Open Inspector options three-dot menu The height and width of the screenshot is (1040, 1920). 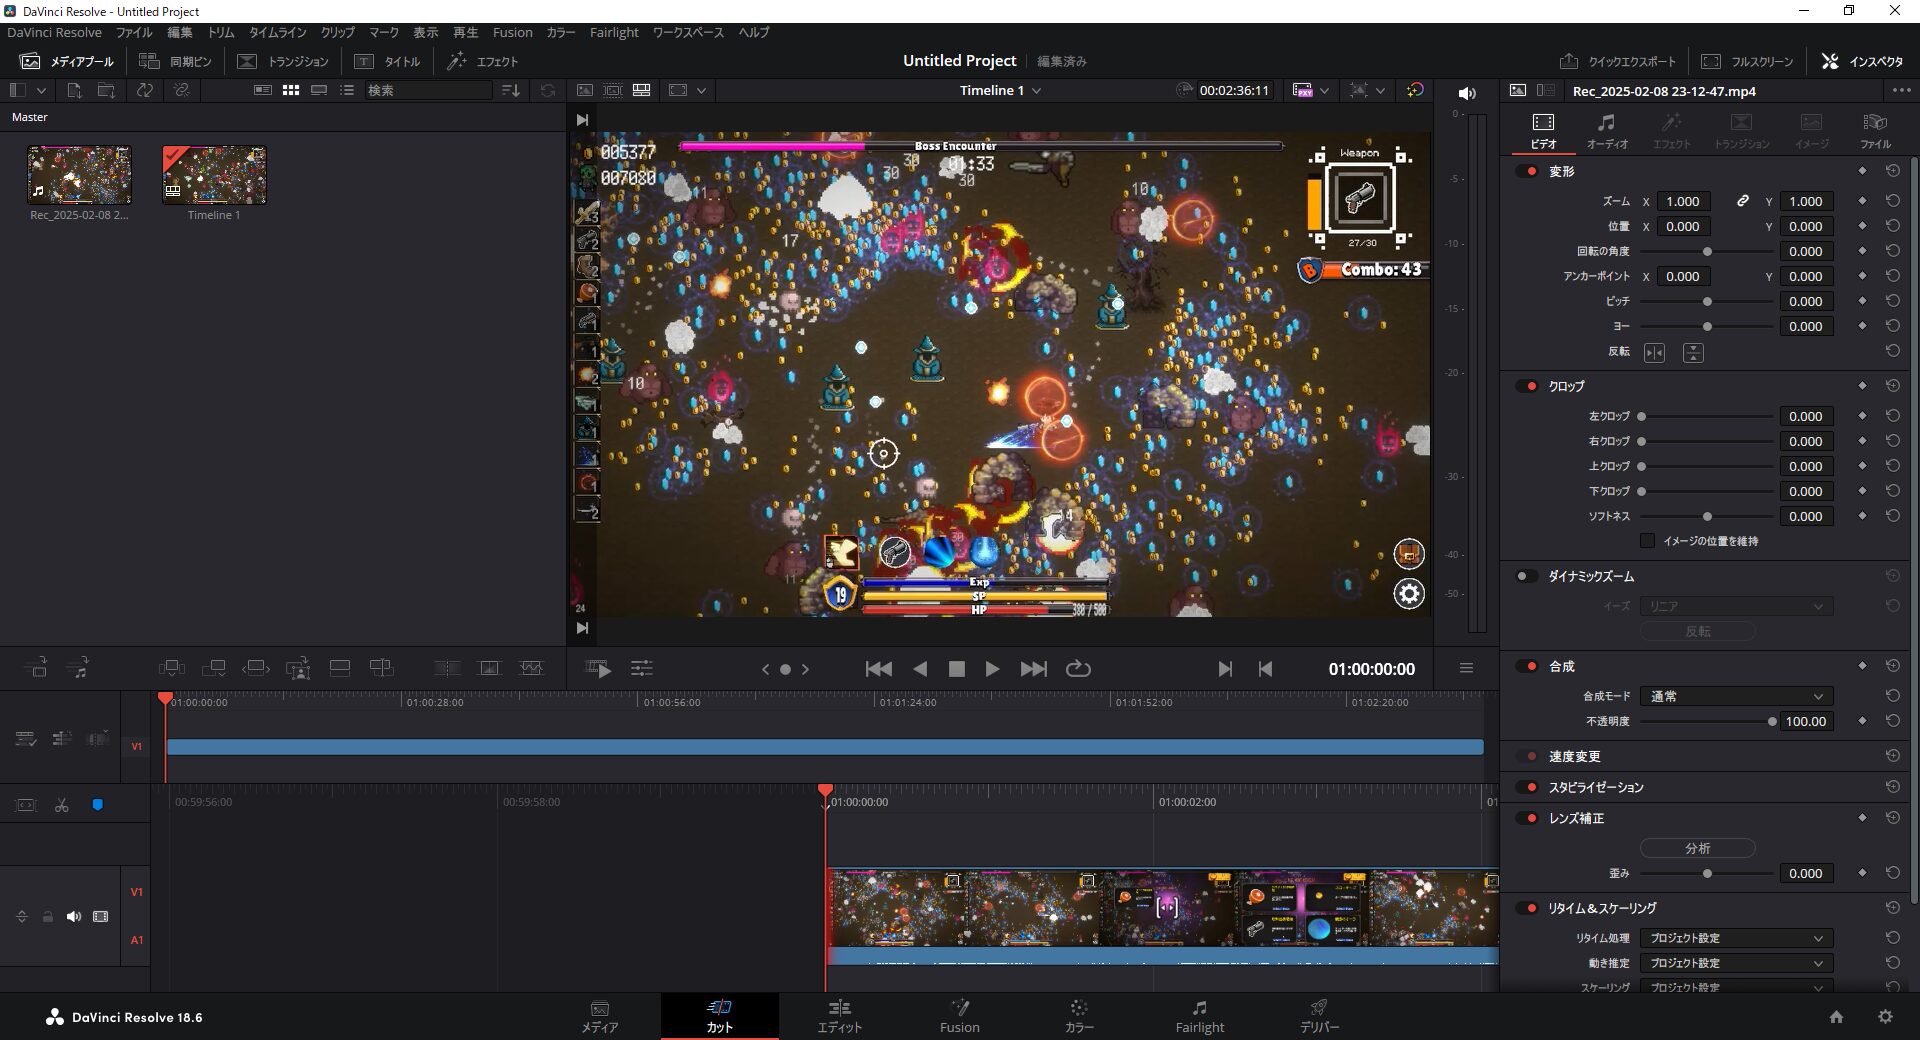(x=1901, y=90)
